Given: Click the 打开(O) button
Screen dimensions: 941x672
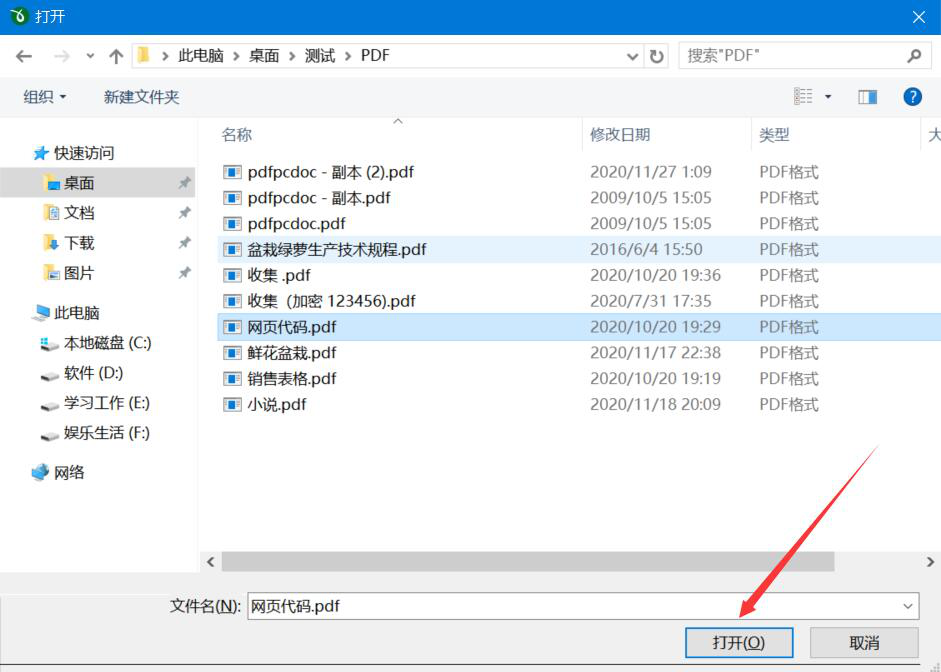Looking at the screenshot, I should (739, 643).
